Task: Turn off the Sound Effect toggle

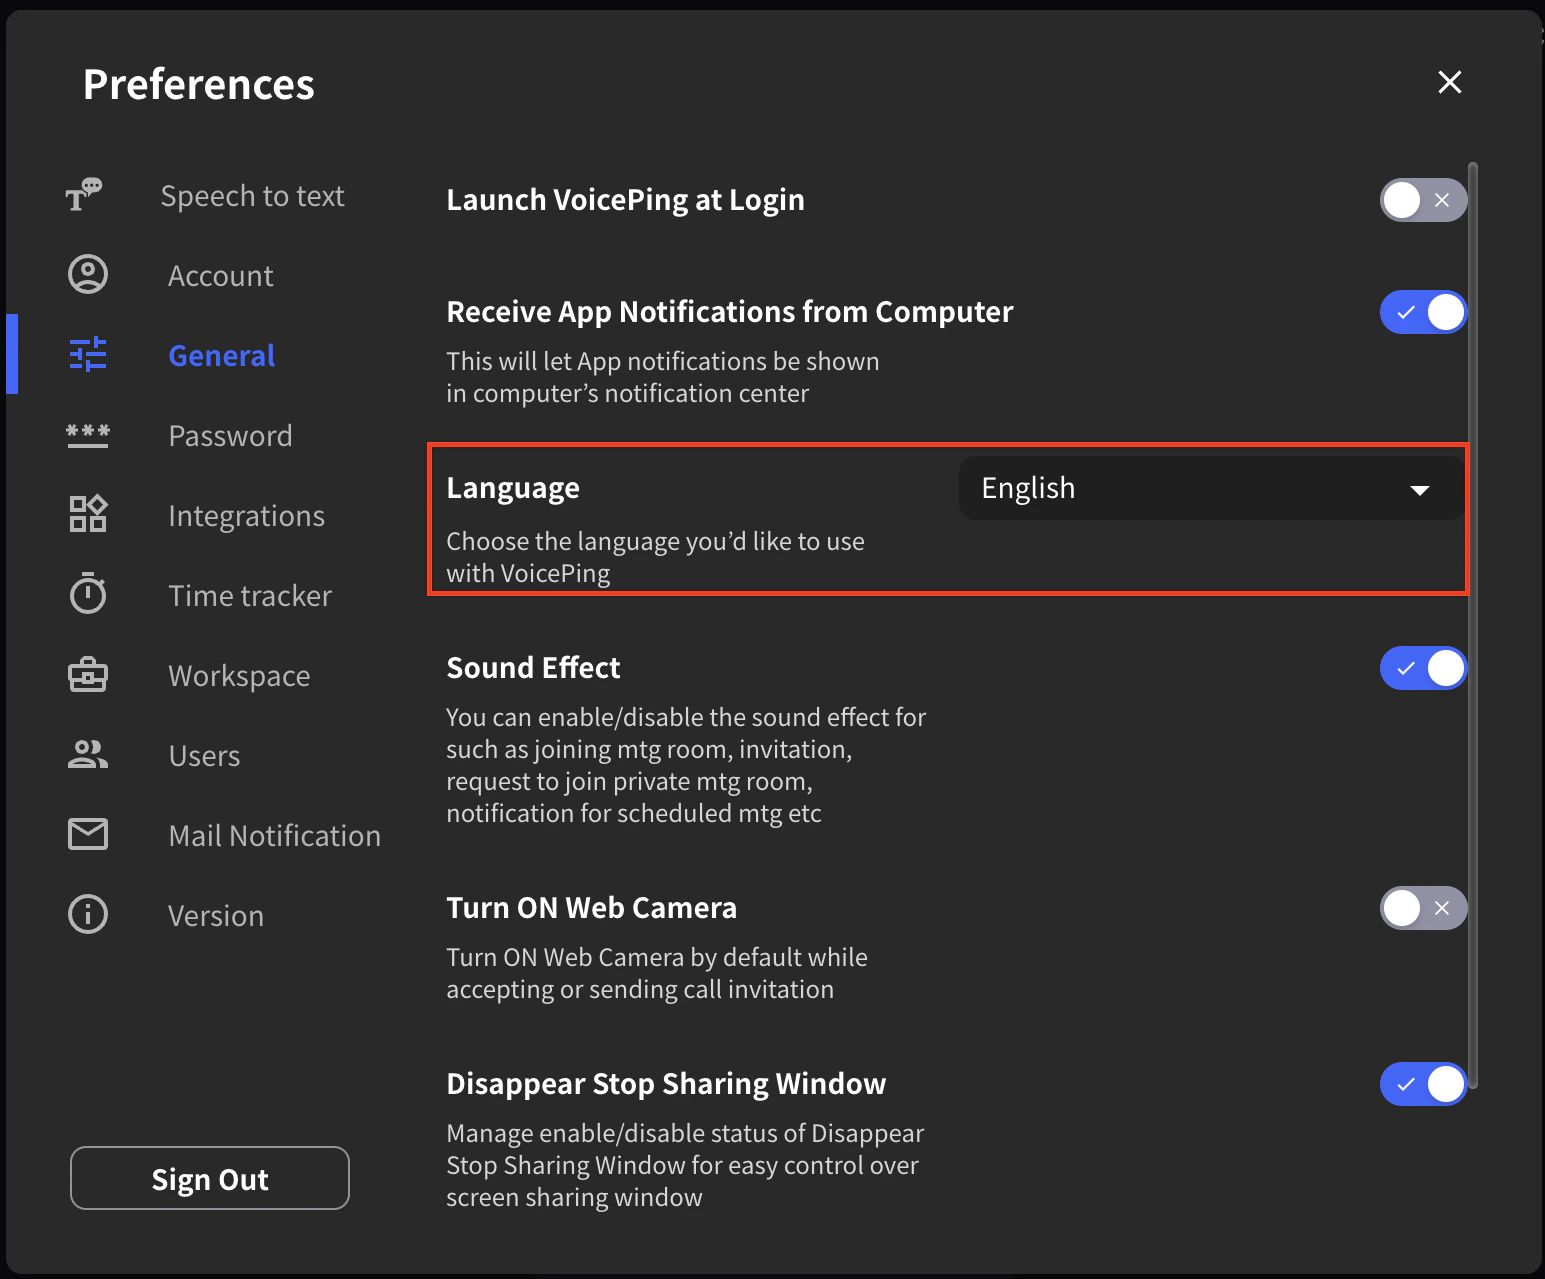Action: point(1422,668)
